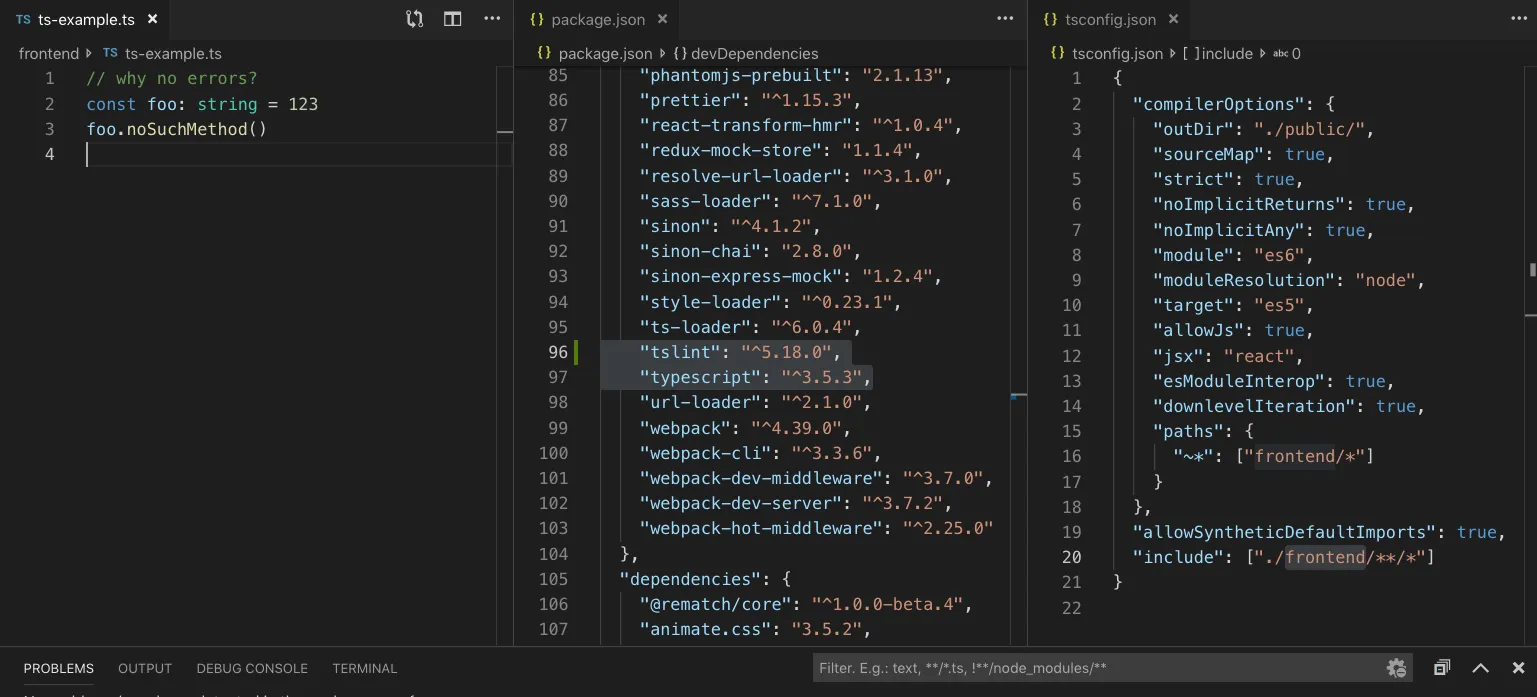The width and height of the screenshot is (1537, 697).
Task: Click the "sourceMap": true option
Action: (1243, 154)
